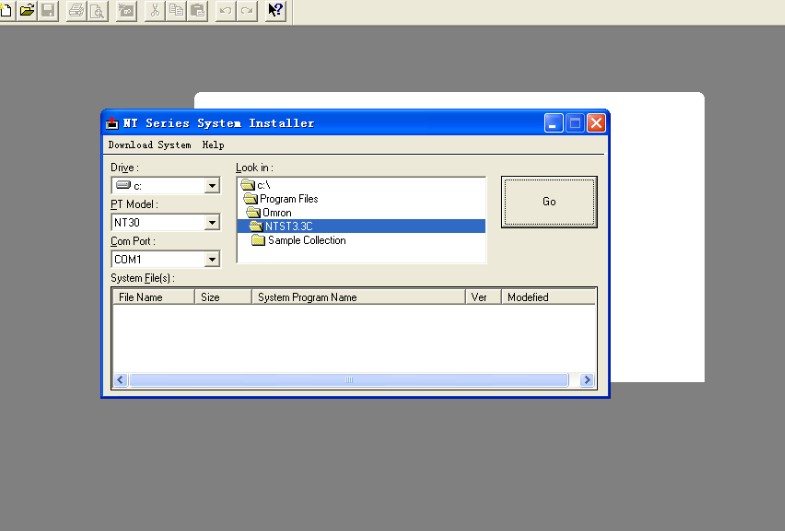Click the right arrow of horizontal scrollbar
The width and height of the screenshot is (785, 531).
click(587, 380)
